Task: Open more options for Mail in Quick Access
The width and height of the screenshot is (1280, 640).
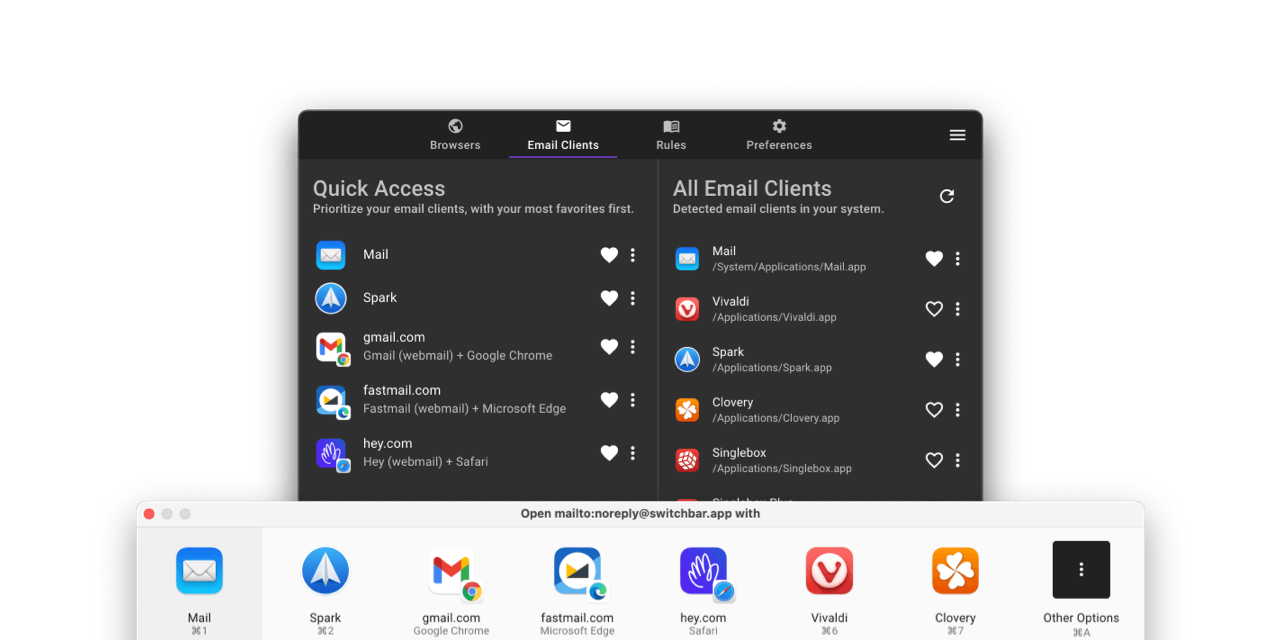Action: [x=633, y=255]
